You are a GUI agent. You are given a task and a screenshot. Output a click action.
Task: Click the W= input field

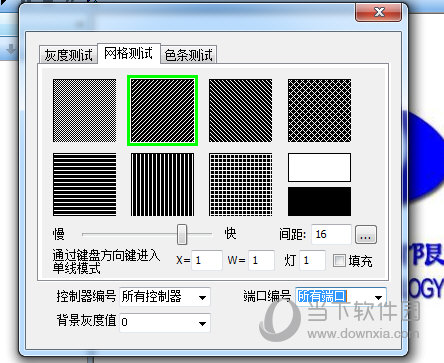[x=261, y=260]
